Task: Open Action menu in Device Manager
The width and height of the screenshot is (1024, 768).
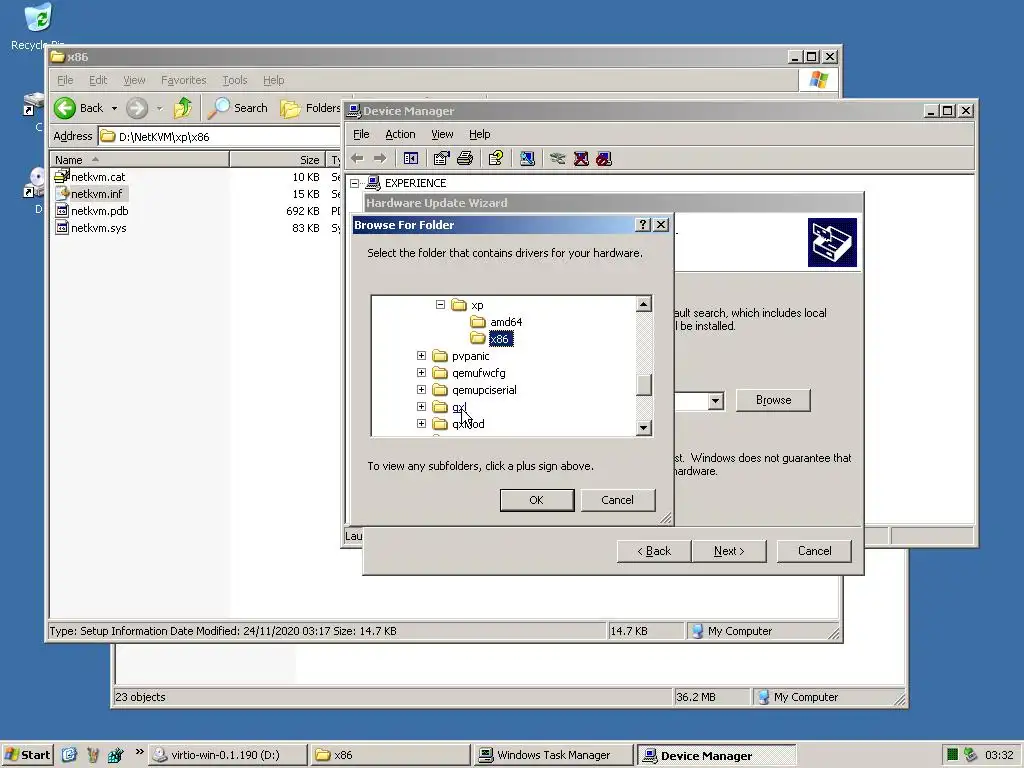Action: 400,134
